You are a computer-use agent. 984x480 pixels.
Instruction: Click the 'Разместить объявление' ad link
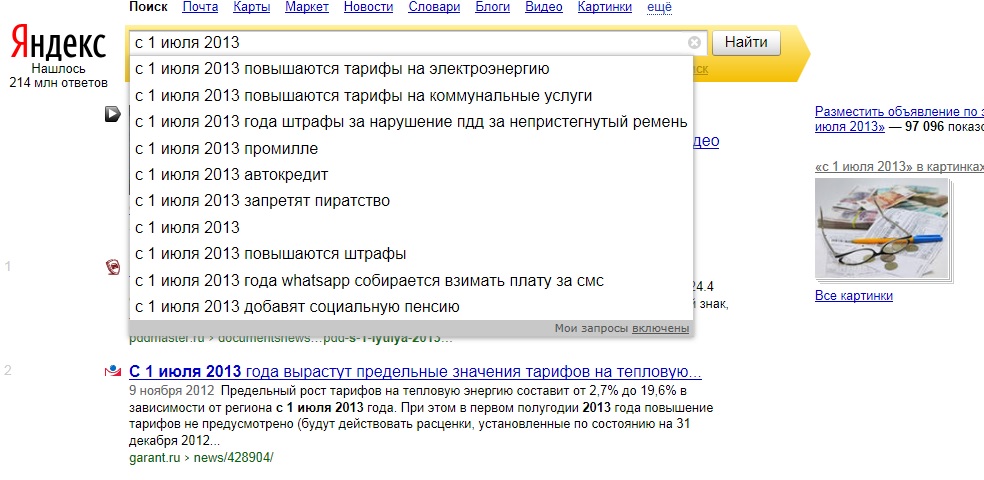coord(898,112)
